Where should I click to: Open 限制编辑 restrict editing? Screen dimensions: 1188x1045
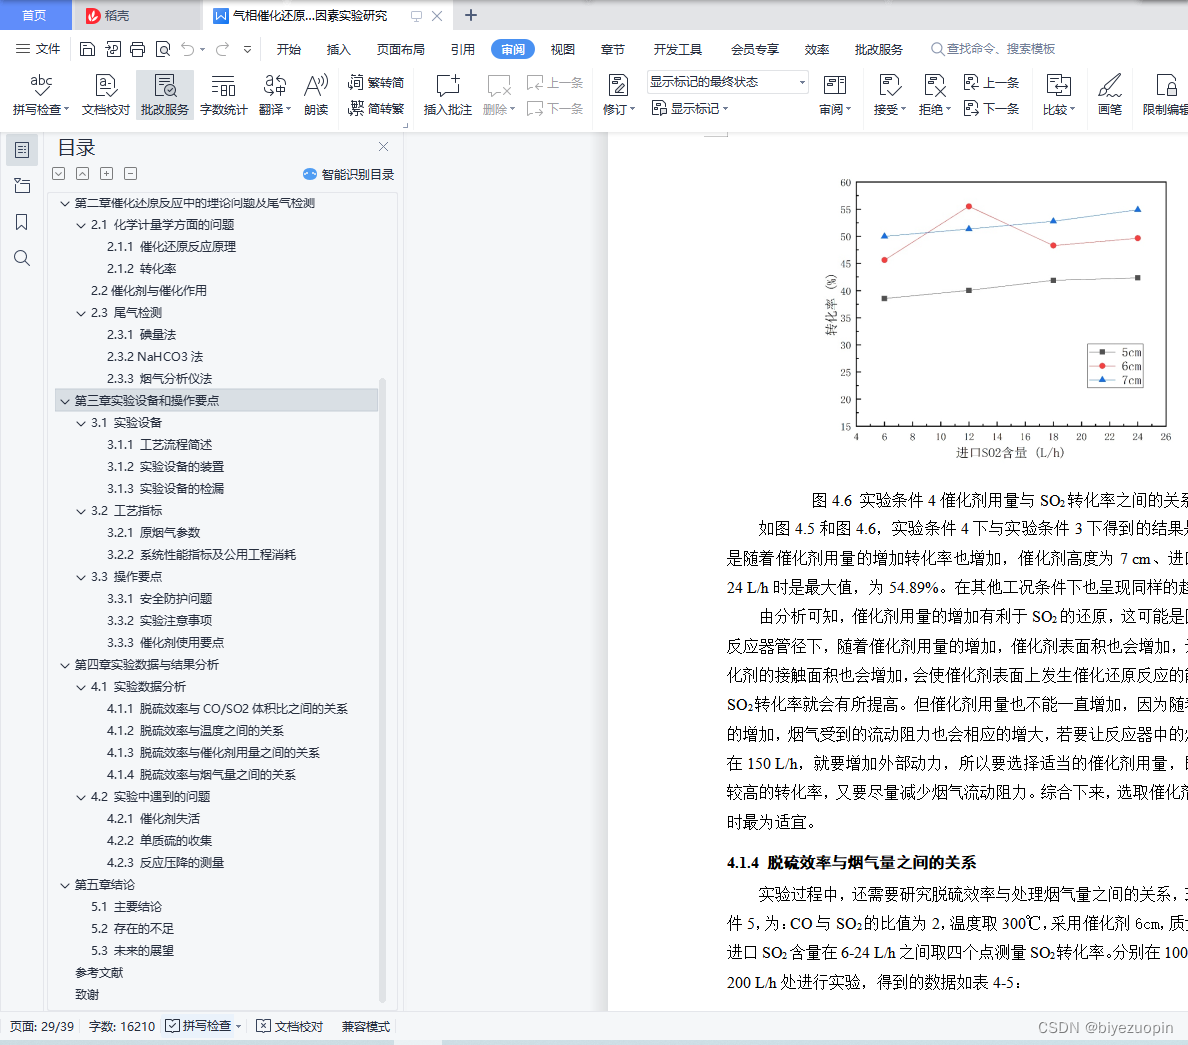(x=1165, y=95)
